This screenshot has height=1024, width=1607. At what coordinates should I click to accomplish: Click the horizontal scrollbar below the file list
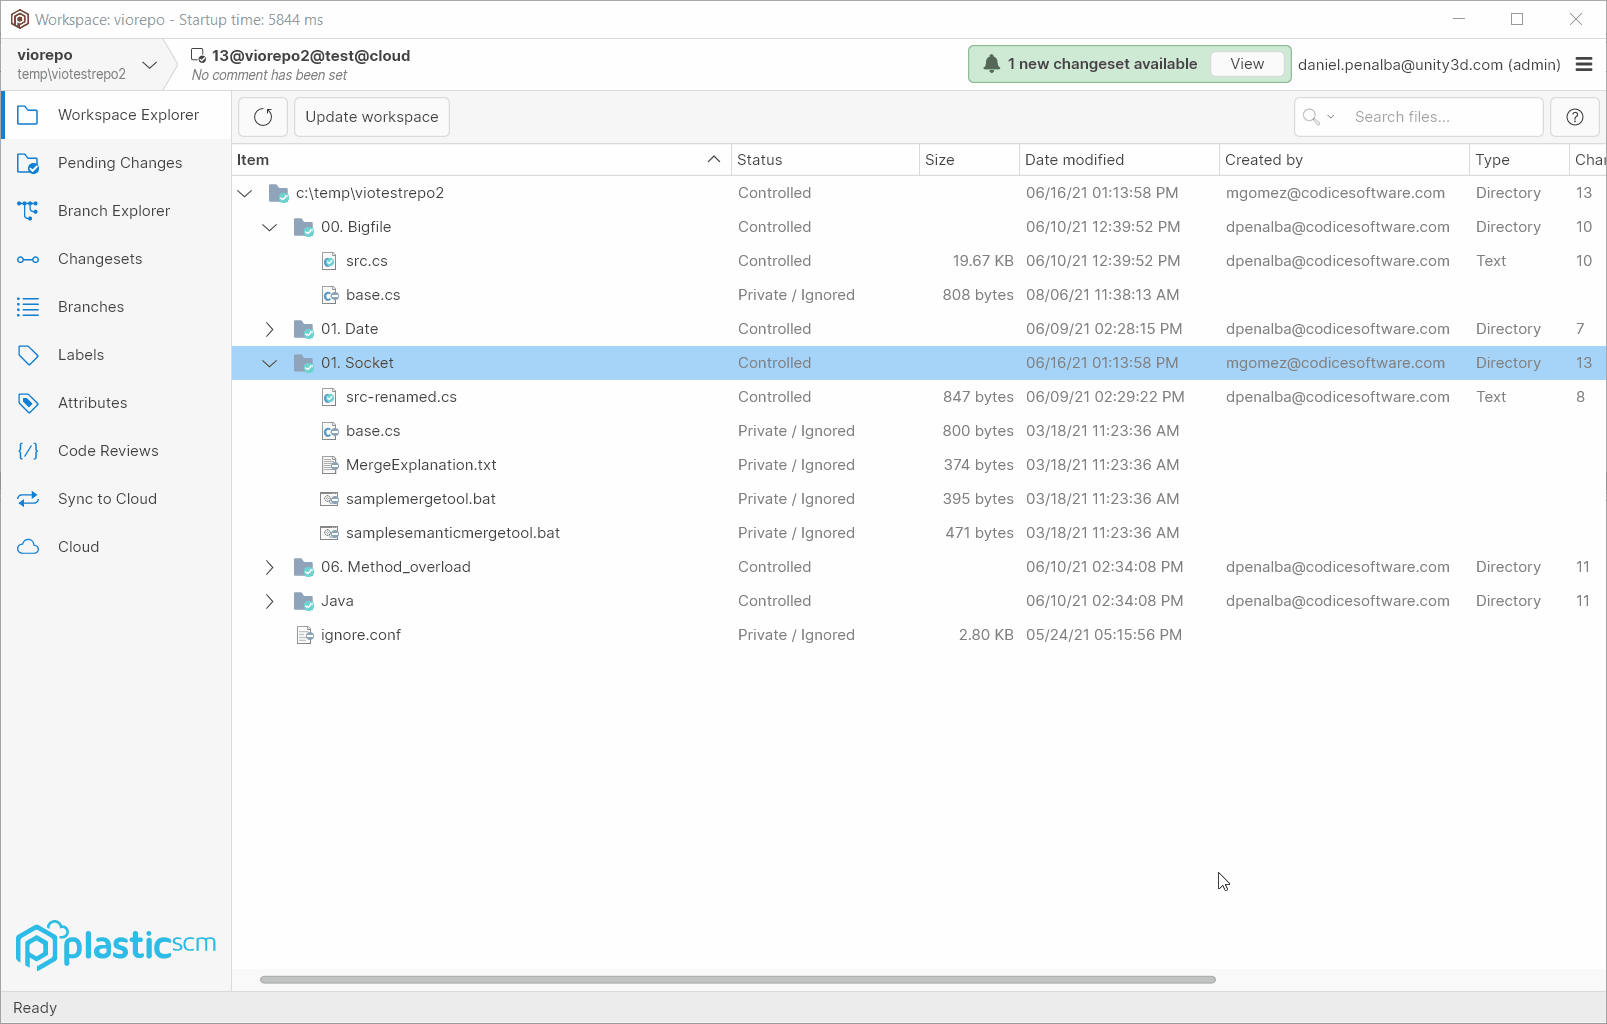(x=738, y=980)
